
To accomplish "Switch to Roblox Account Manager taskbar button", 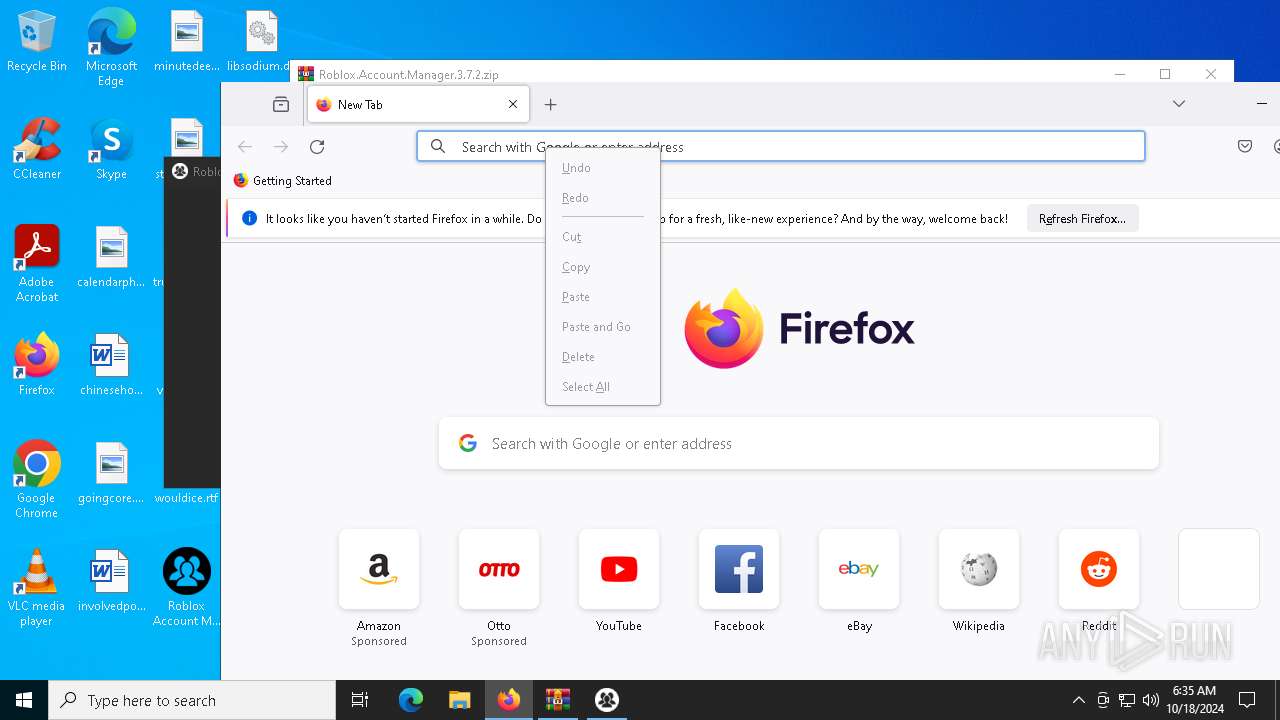I will click(606, 700).
